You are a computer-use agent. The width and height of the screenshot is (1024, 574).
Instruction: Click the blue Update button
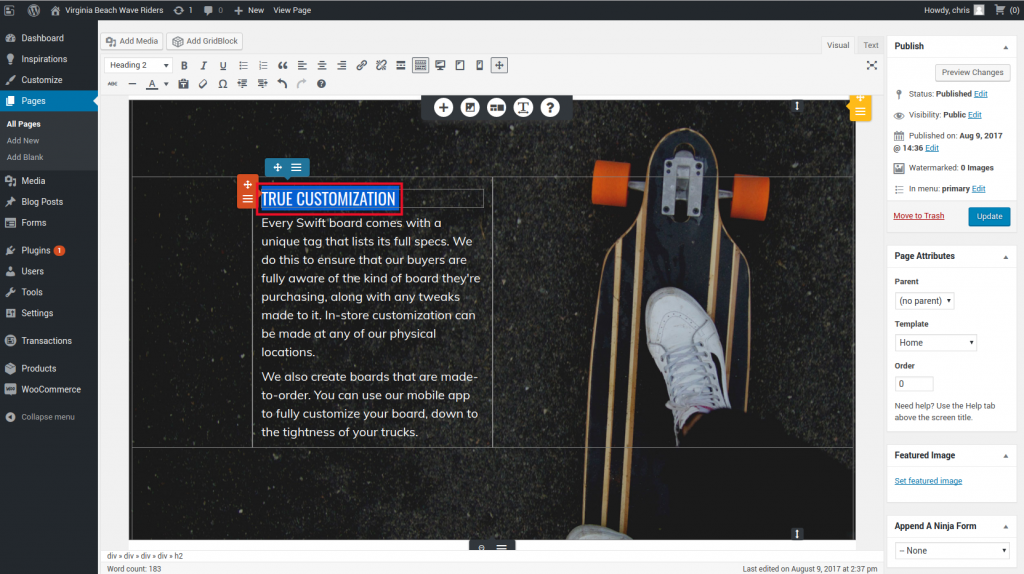(988, 216)
